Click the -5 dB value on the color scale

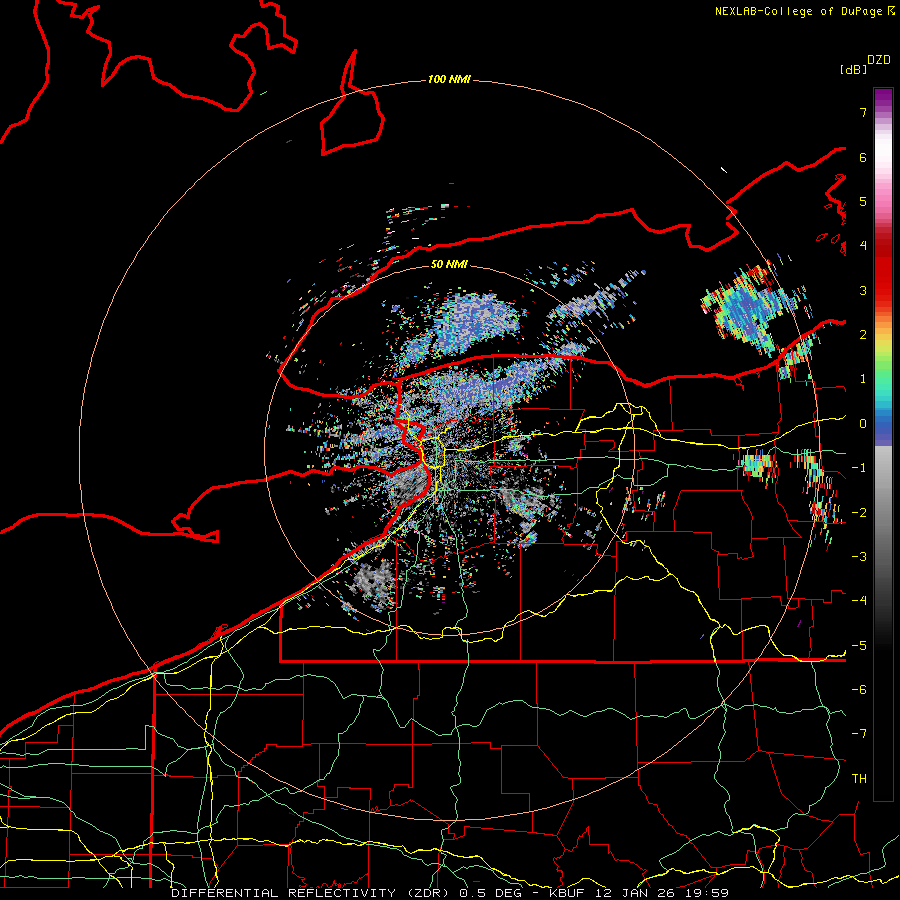[859, 645]
